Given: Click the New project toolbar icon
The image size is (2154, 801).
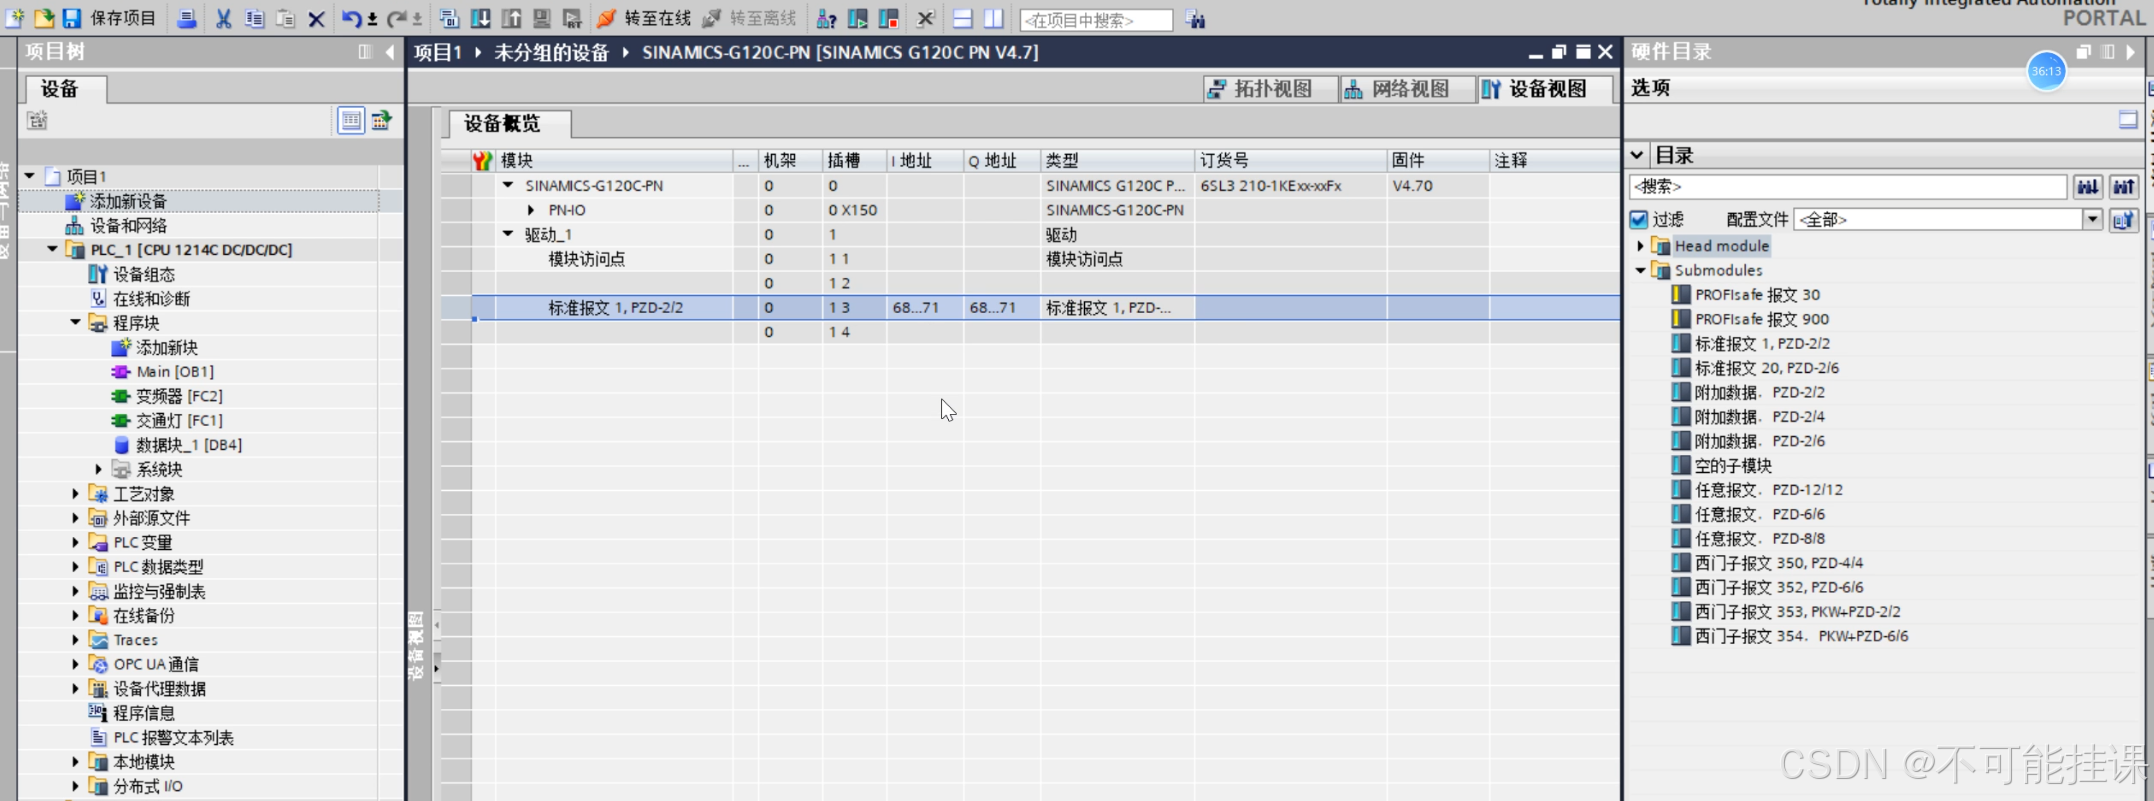Looking at the screenshot, I should (15, 18).
